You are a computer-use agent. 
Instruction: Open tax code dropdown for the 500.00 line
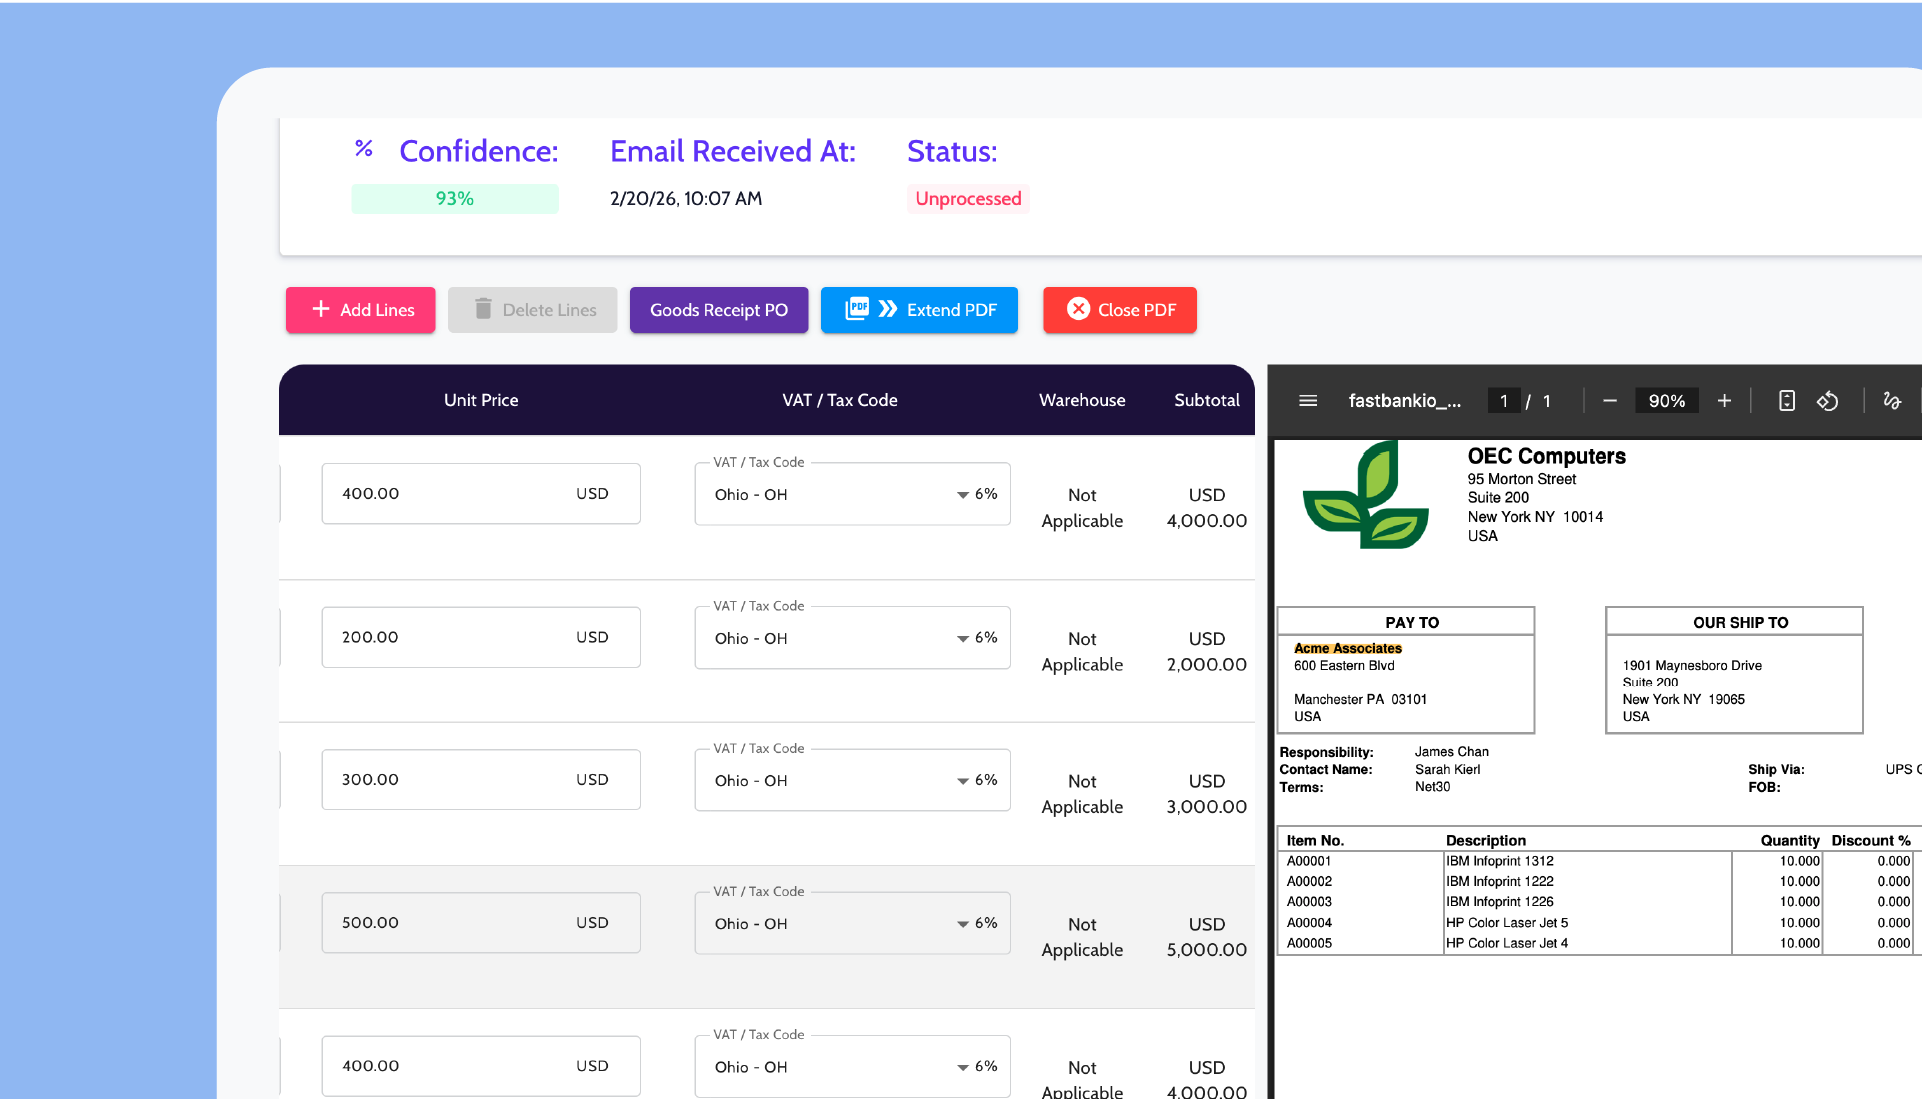point(962,923)
